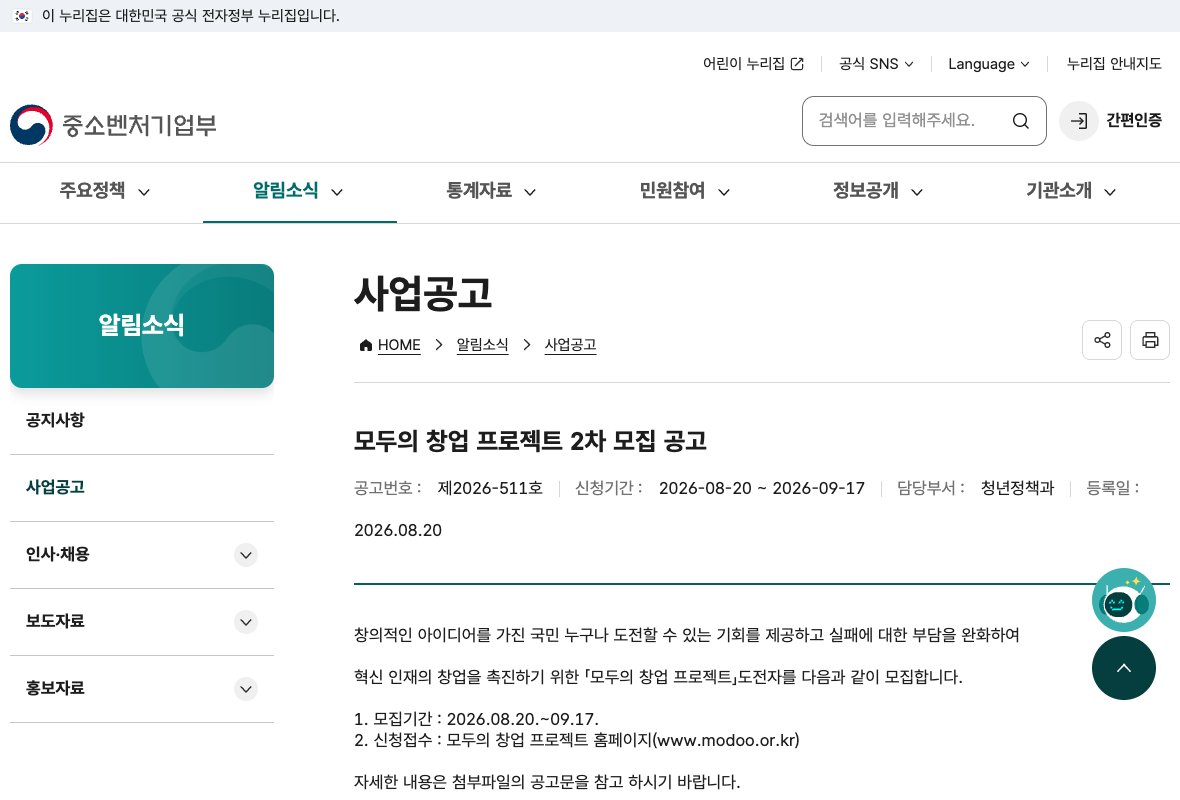Click external link icon beside 어린이 누리집

pos(797,64)
